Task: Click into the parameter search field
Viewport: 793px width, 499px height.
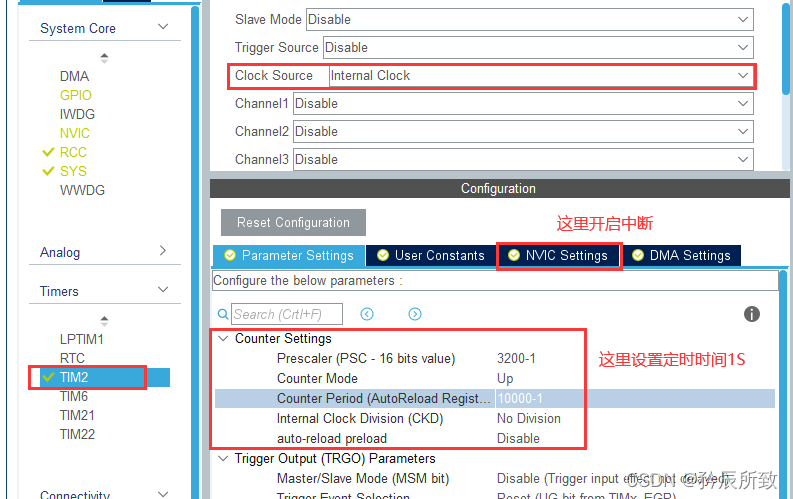Action: coord(287,314)
